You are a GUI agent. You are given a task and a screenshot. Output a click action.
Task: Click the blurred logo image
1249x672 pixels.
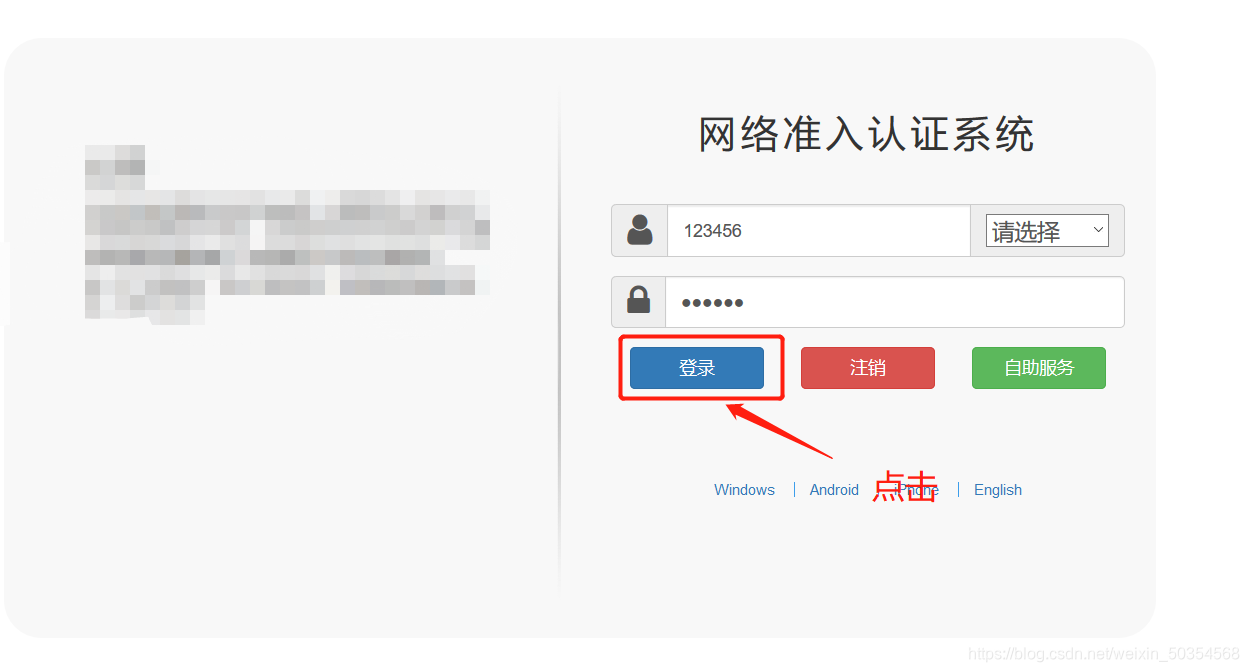point(287,234)
